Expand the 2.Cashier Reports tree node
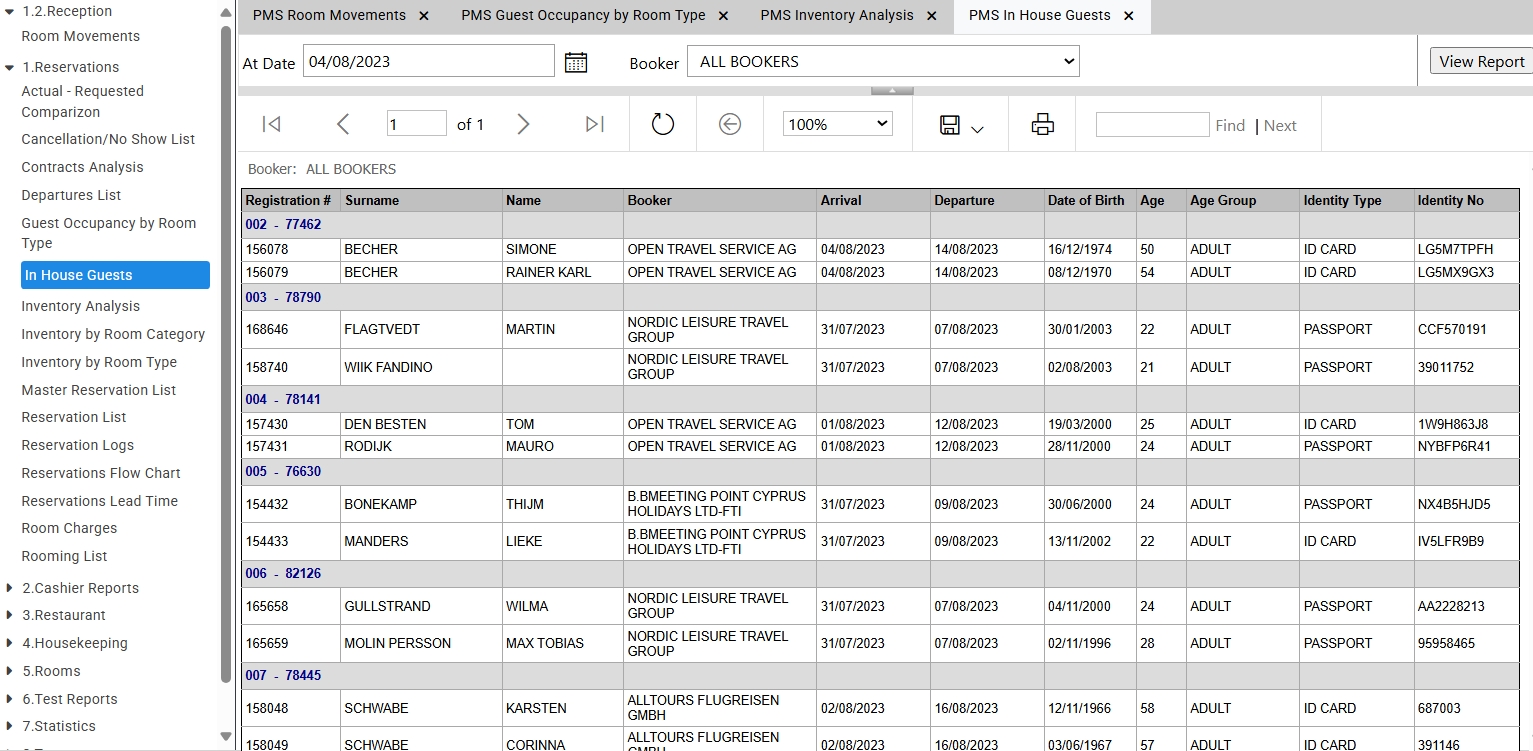Image resolution: width=1533 pixels, height=751 pixels. (x=10, y=588)
